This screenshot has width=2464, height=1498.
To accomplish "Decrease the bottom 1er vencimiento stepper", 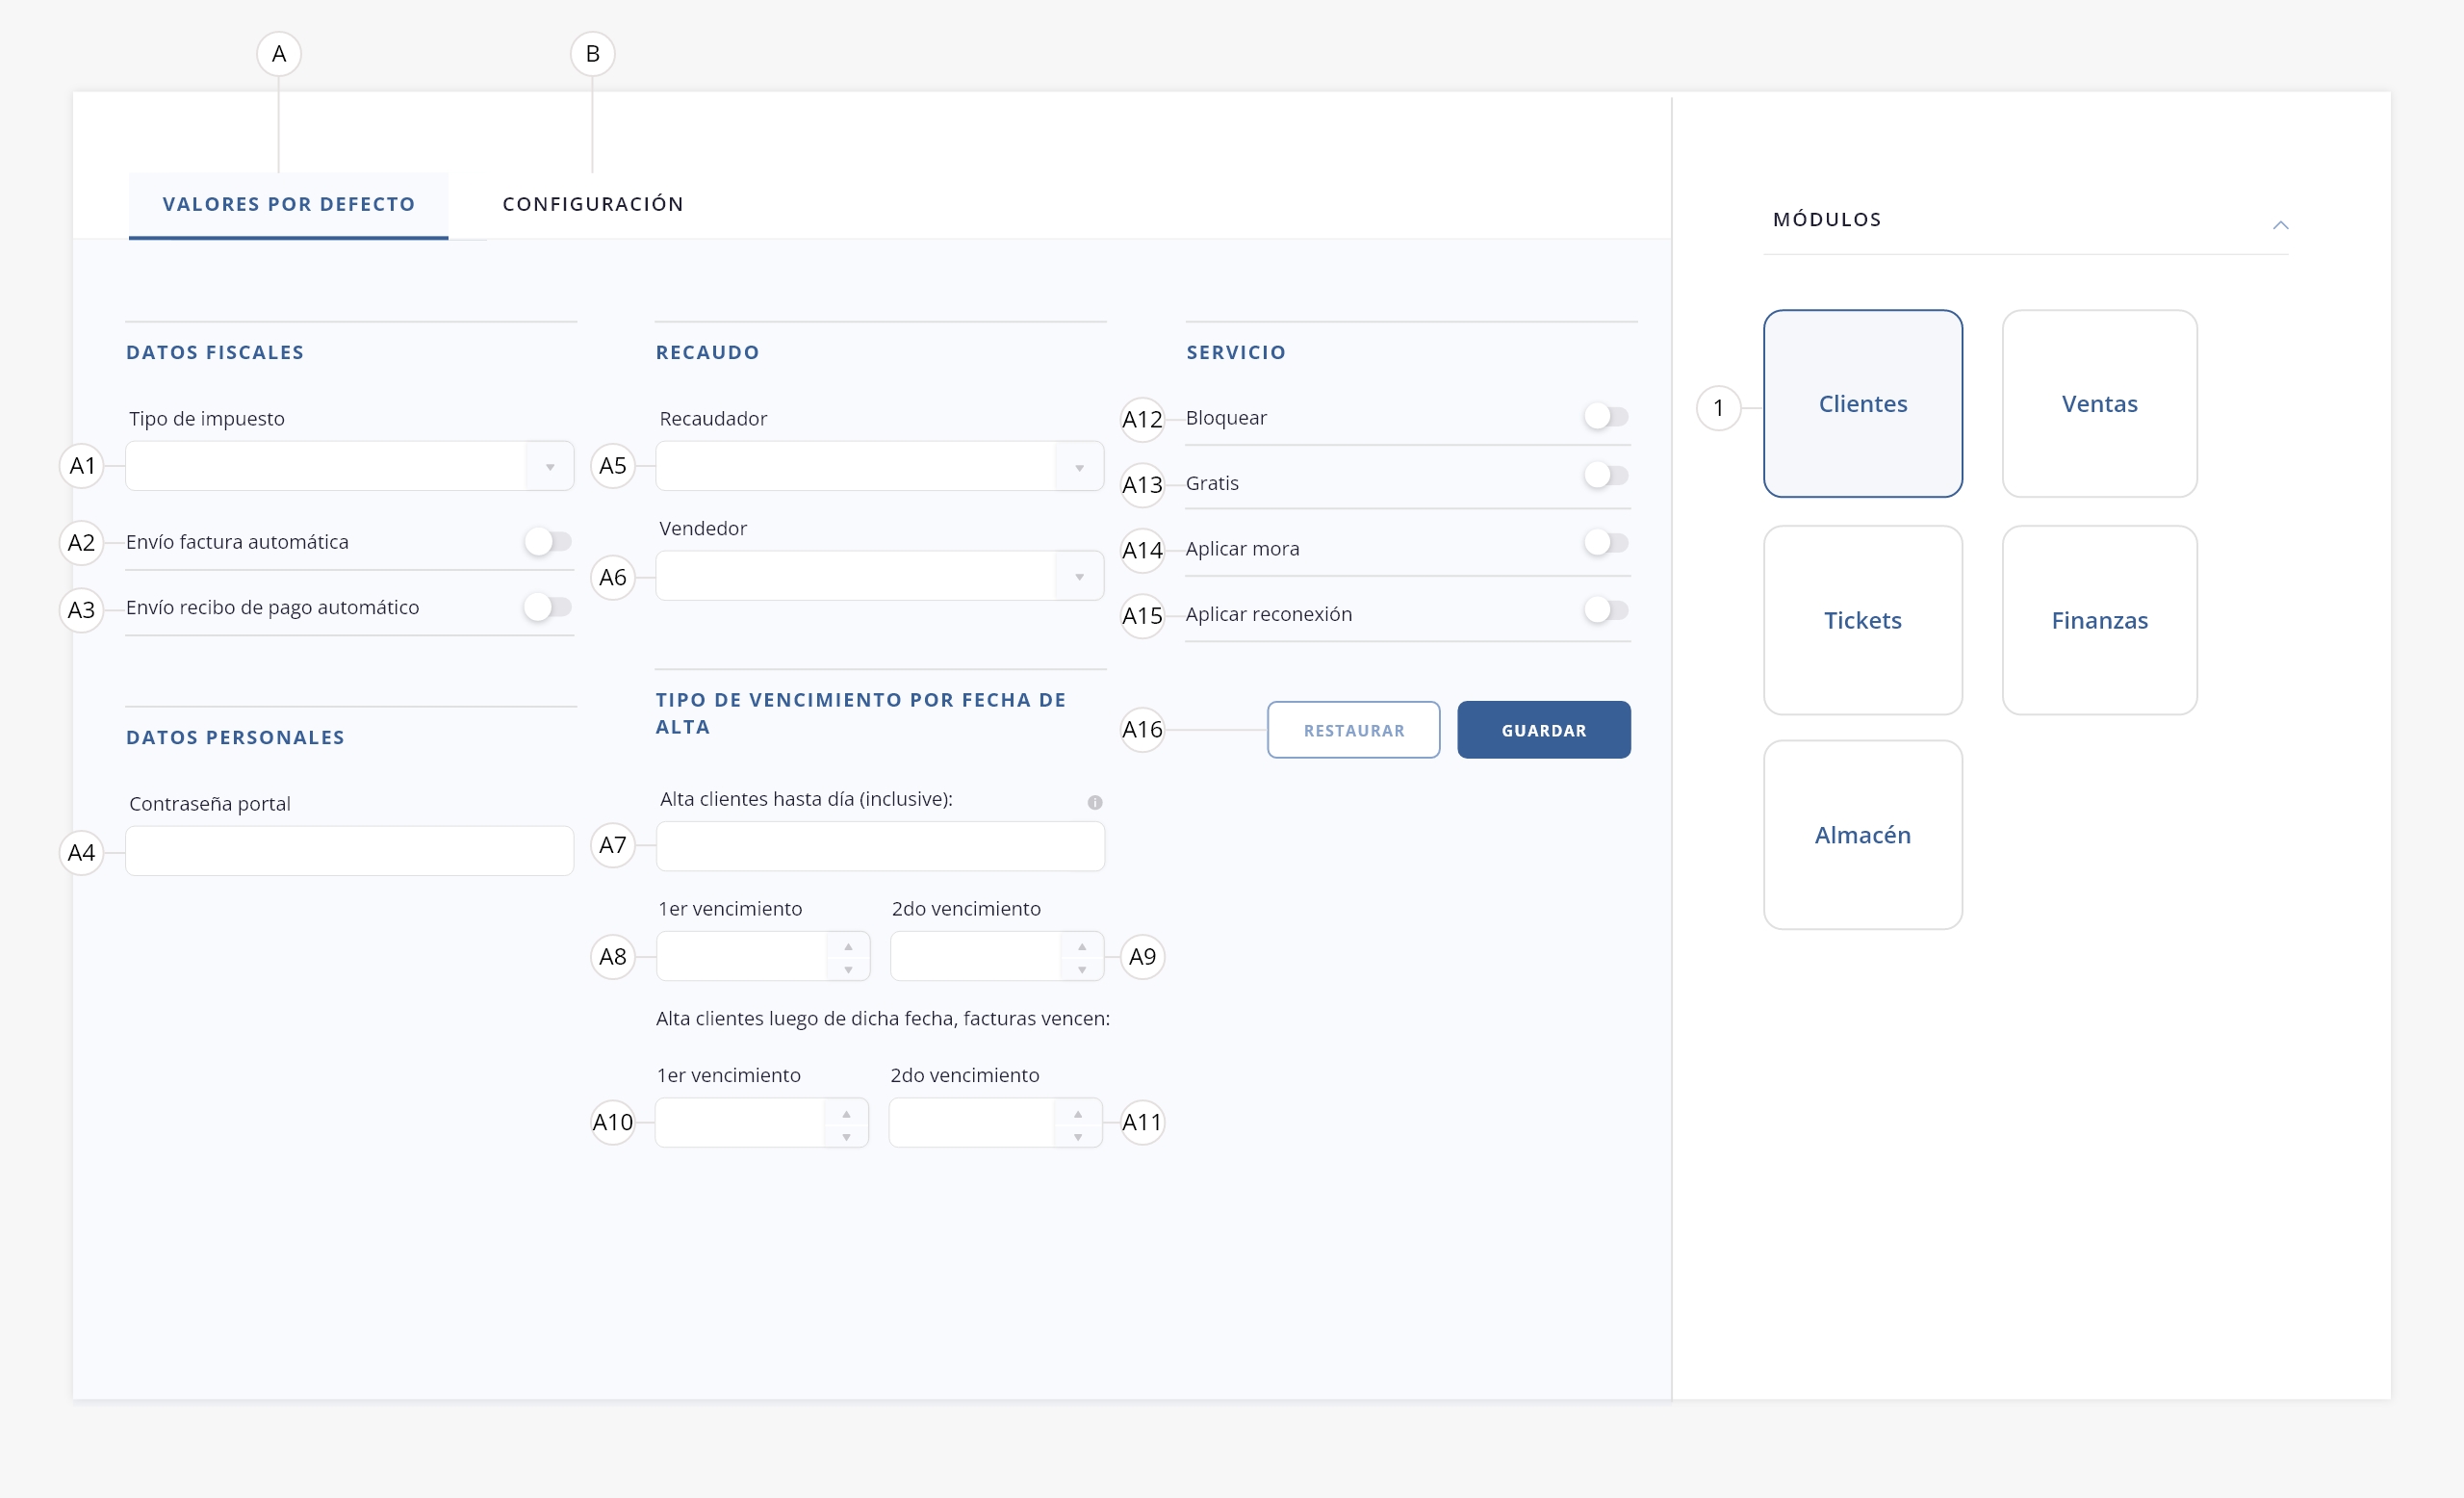I will pos(846,1136).
